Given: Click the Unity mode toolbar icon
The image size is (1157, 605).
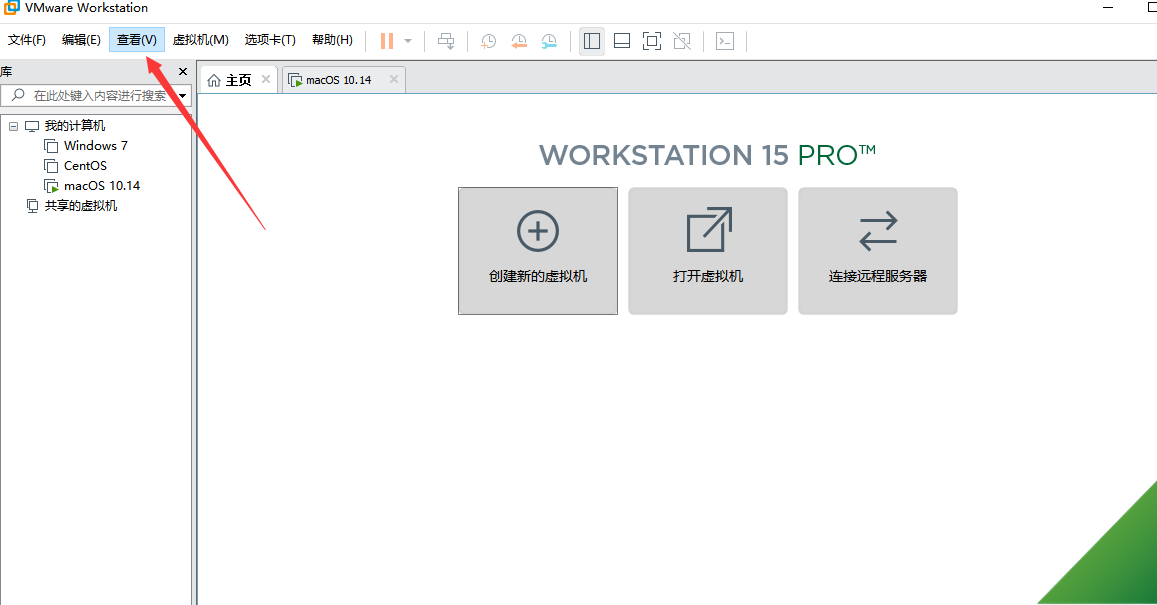Looking at the screenshot, I should click(x=683, y=41).
